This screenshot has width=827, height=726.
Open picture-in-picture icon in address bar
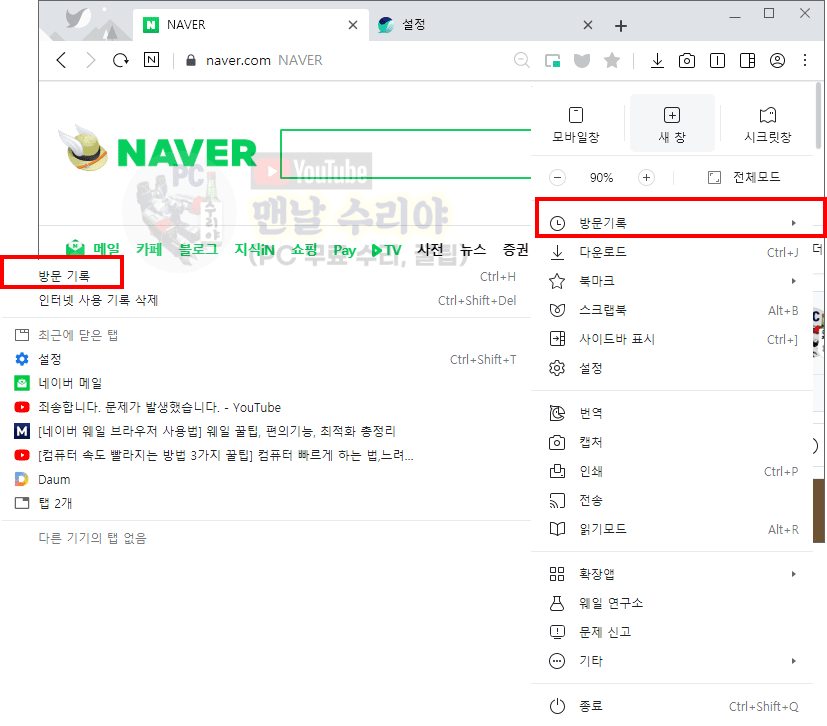click(x=552, y=61)
